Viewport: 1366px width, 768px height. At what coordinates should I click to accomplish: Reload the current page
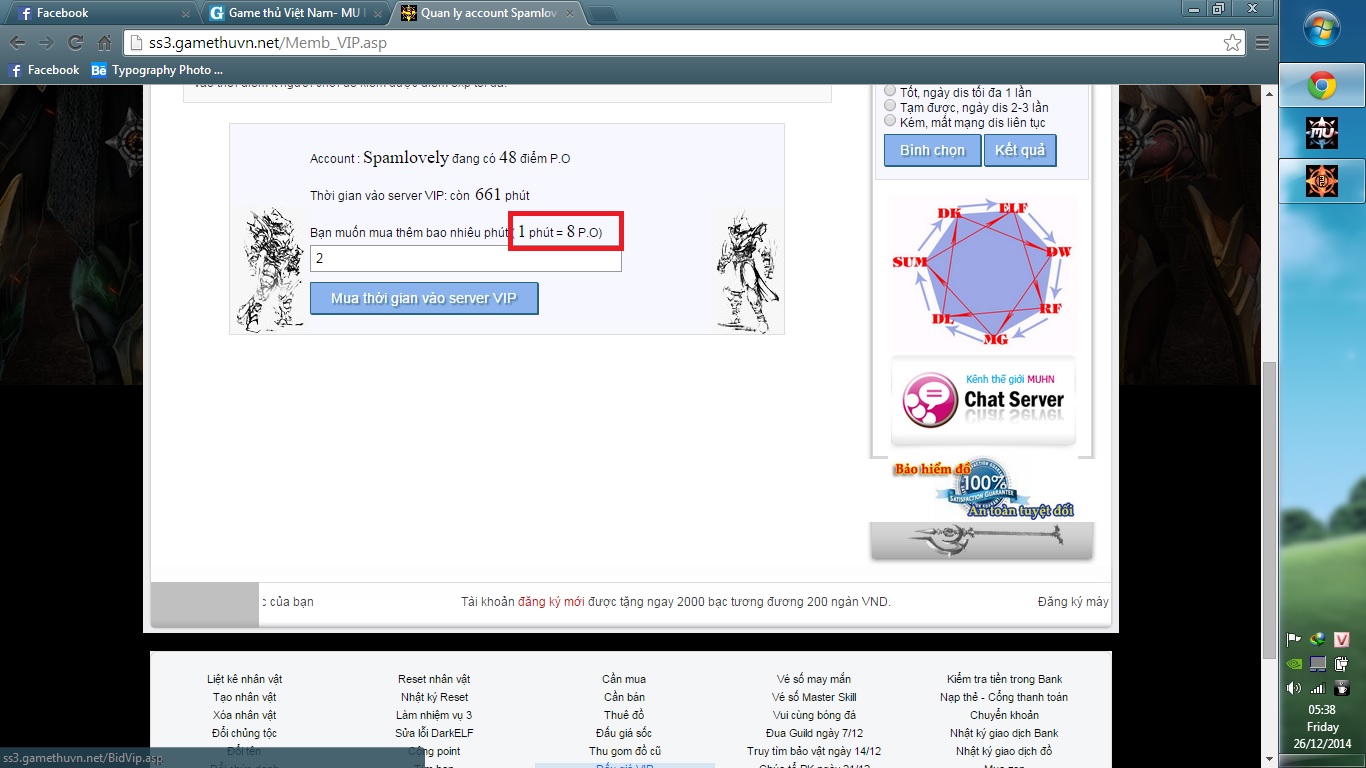[75, 43]
